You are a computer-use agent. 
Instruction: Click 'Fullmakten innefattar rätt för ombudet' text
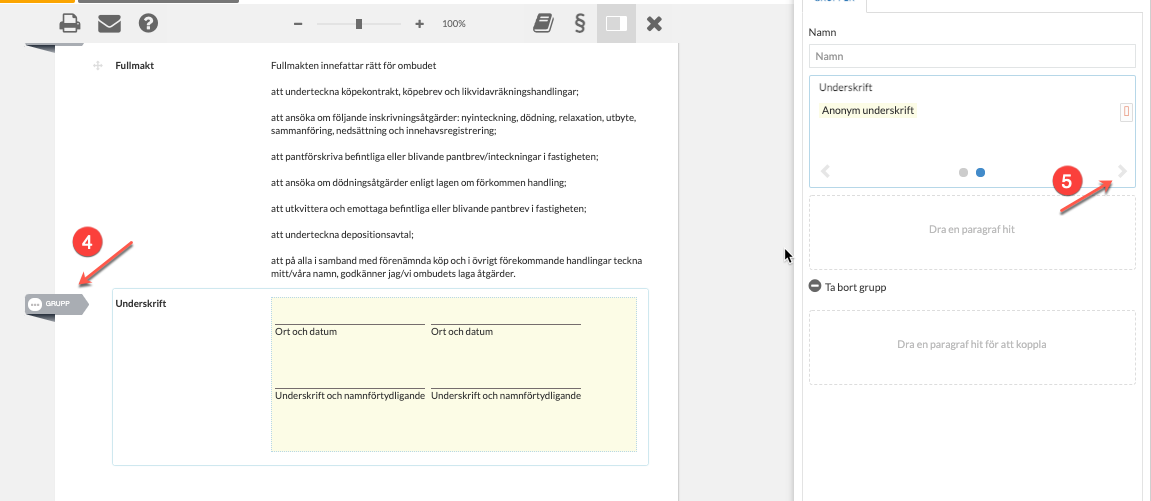pyautogui.click(x=354, y=65)
